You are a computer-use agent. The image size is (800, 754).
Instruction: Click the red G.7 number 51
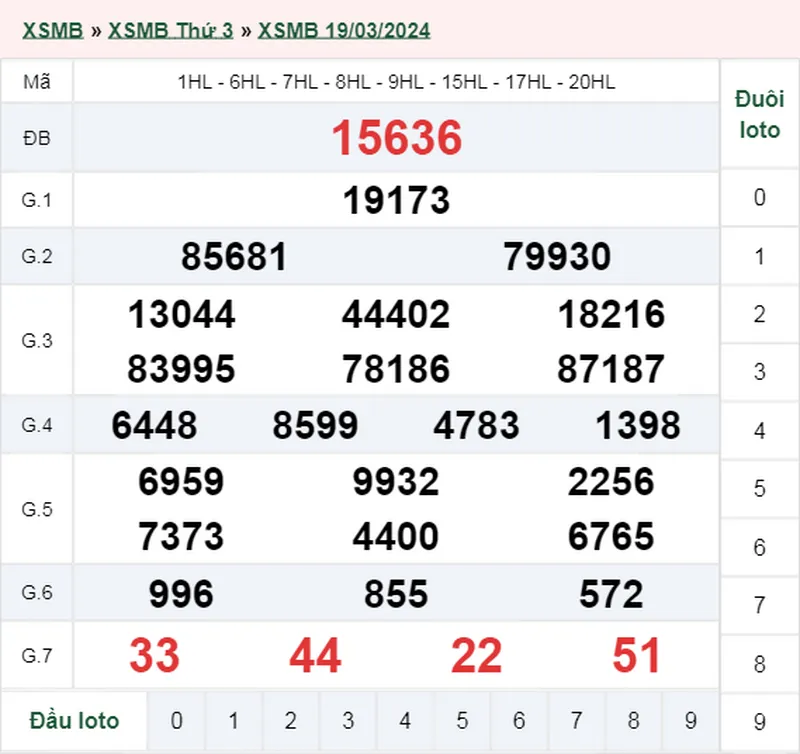click(x=636, y=656)
